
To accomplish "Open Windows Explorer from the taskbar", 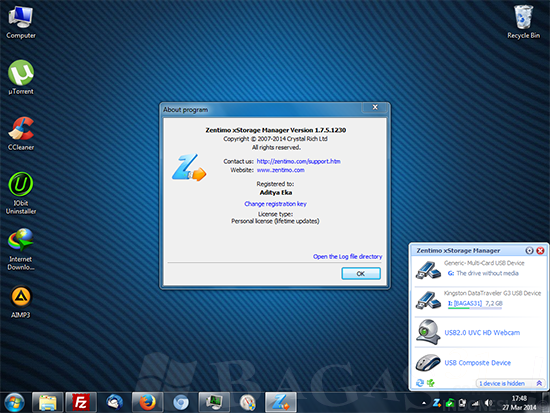I will click(x=47, y=402).
